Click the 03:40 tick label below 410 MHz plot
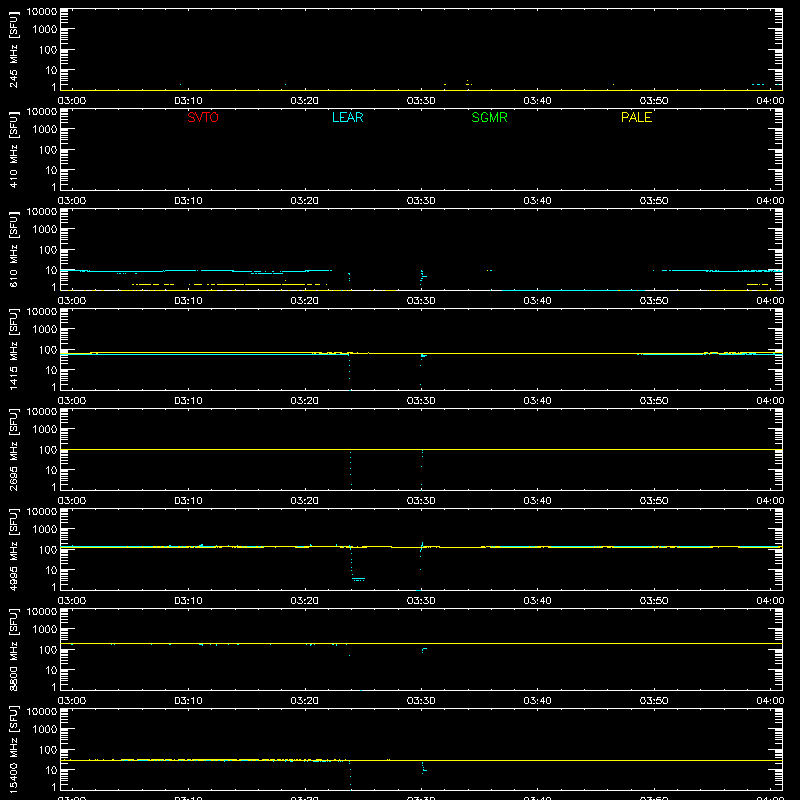Image resolution: width=800 pixels, height=800 pixels. pyautogui.click(x=537, y=201)
